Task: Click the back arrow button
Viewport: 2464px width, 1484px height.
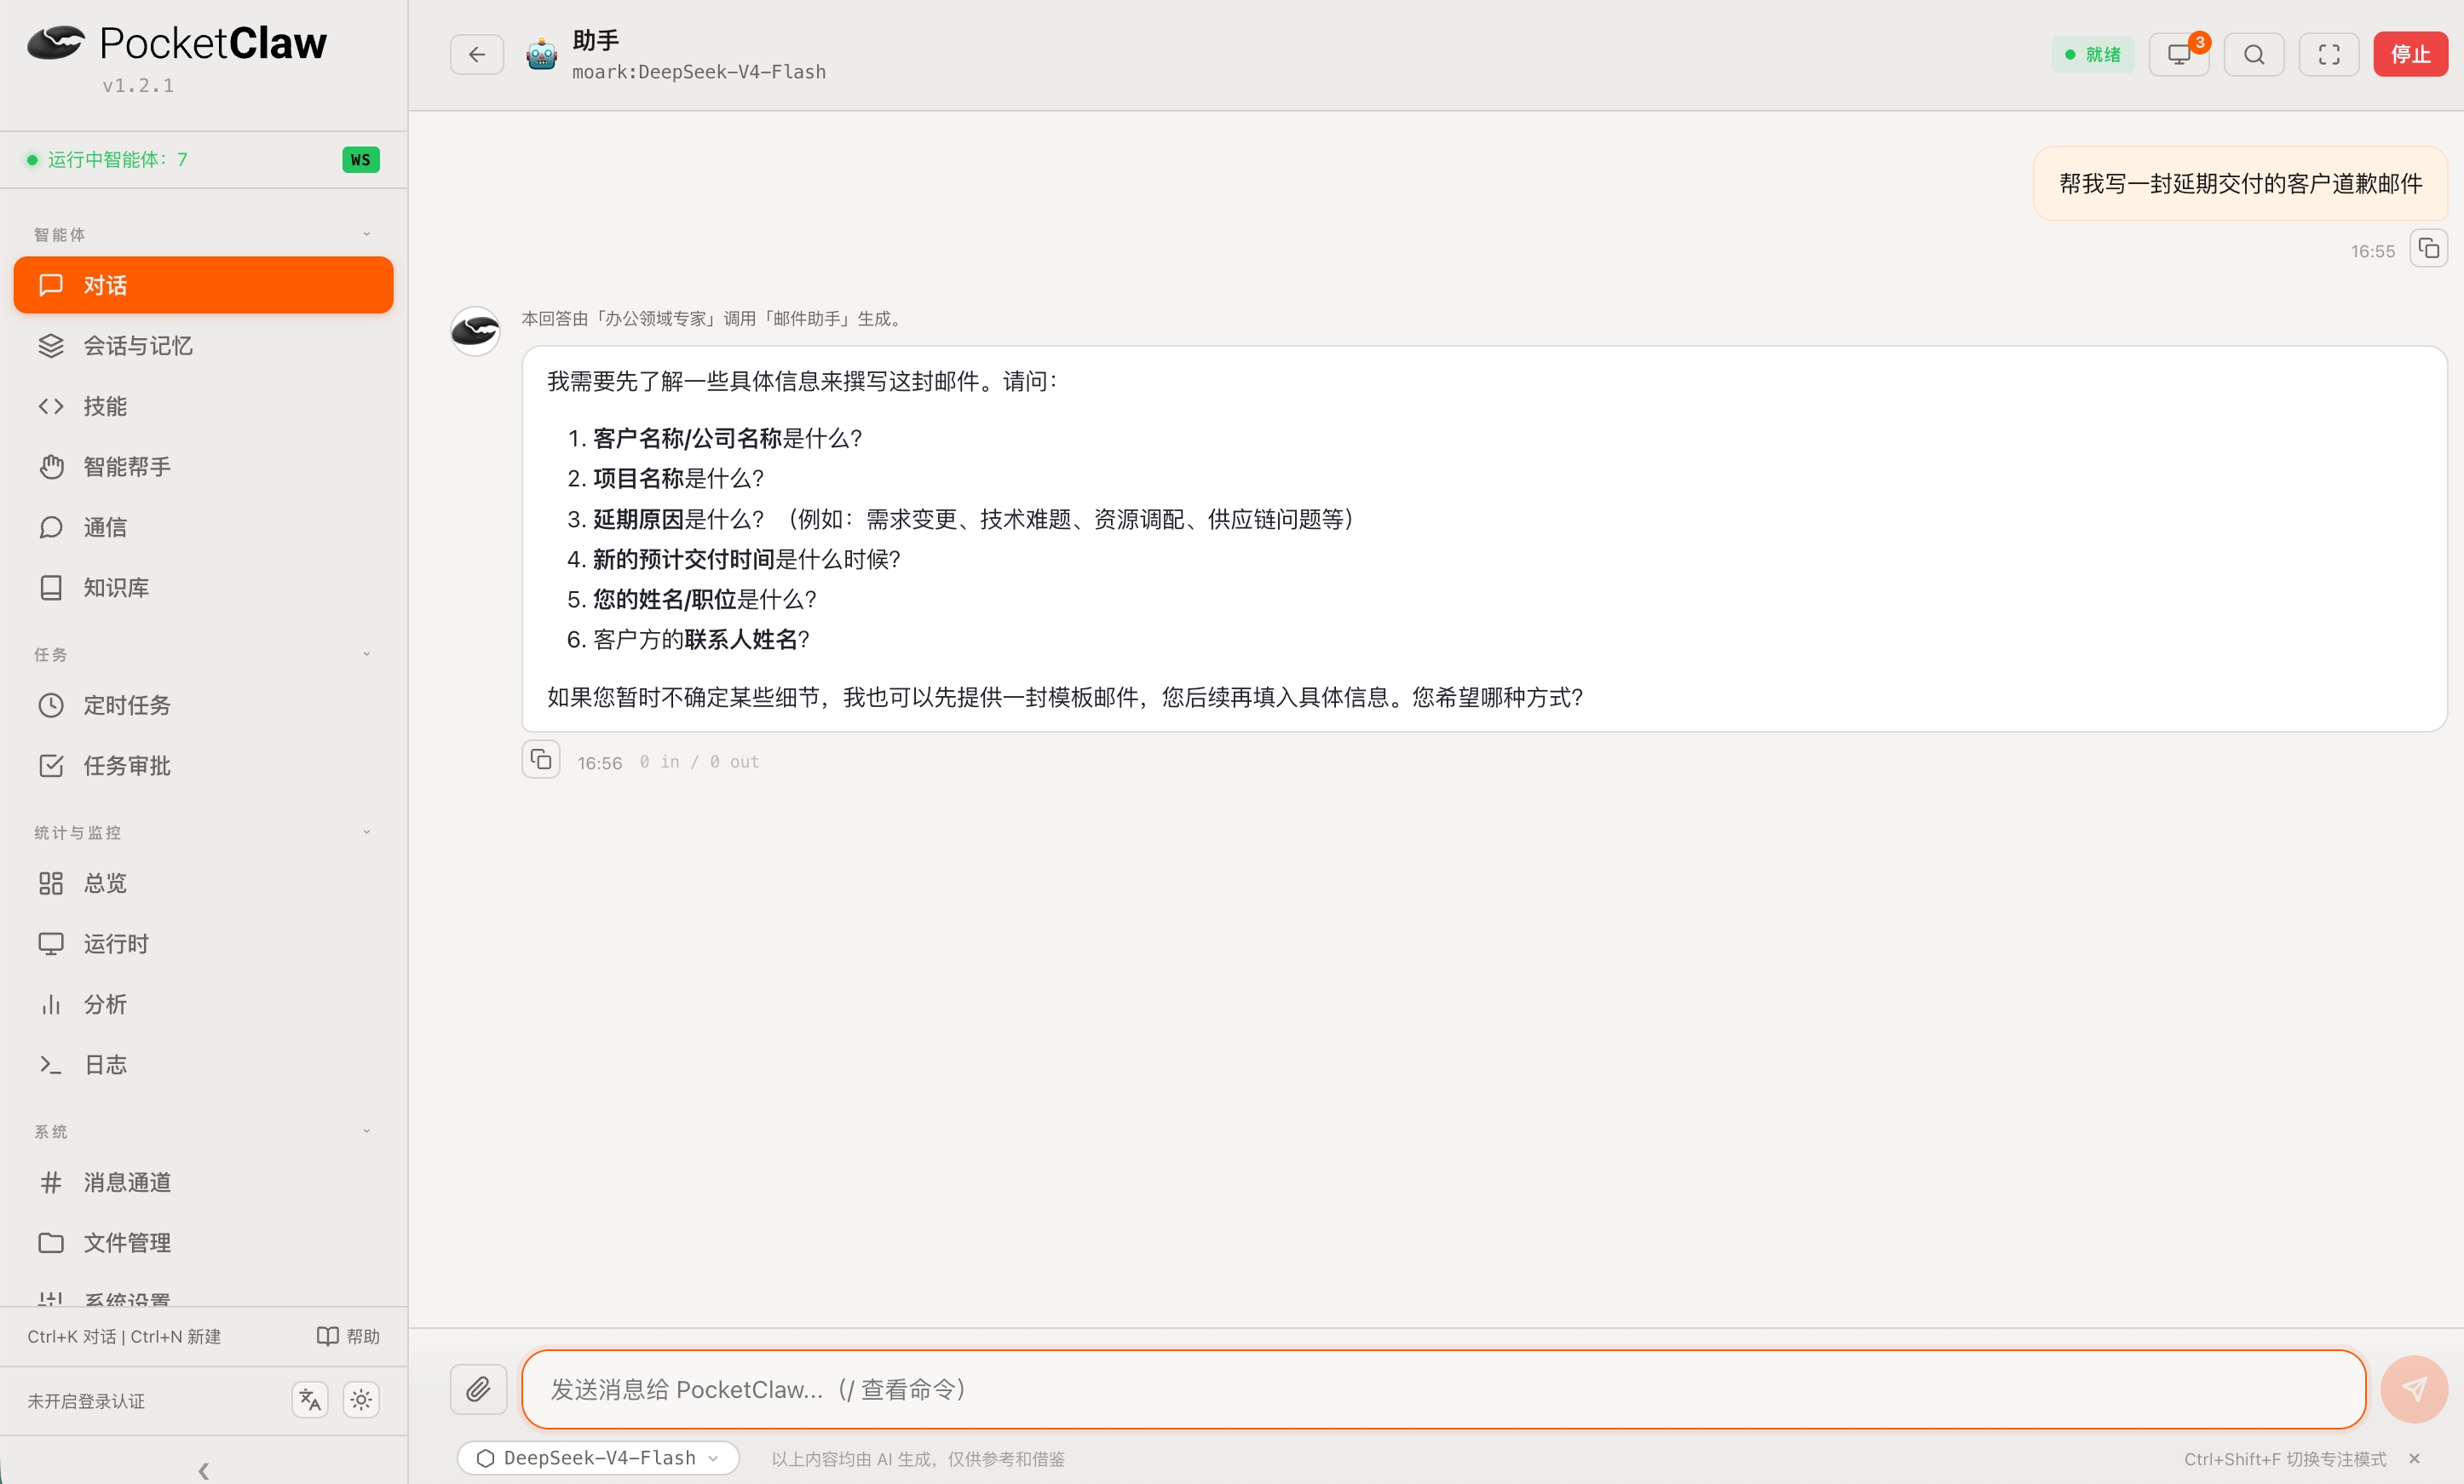Action: [x=476, y=54]
